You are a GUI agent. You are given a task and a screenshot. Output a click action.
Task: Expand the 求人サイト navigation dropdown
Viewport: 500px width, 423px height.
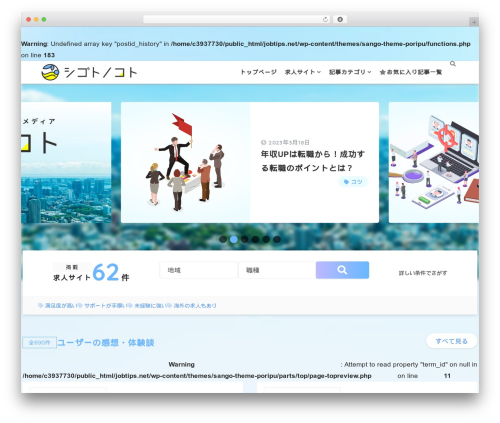pos(302,72)
